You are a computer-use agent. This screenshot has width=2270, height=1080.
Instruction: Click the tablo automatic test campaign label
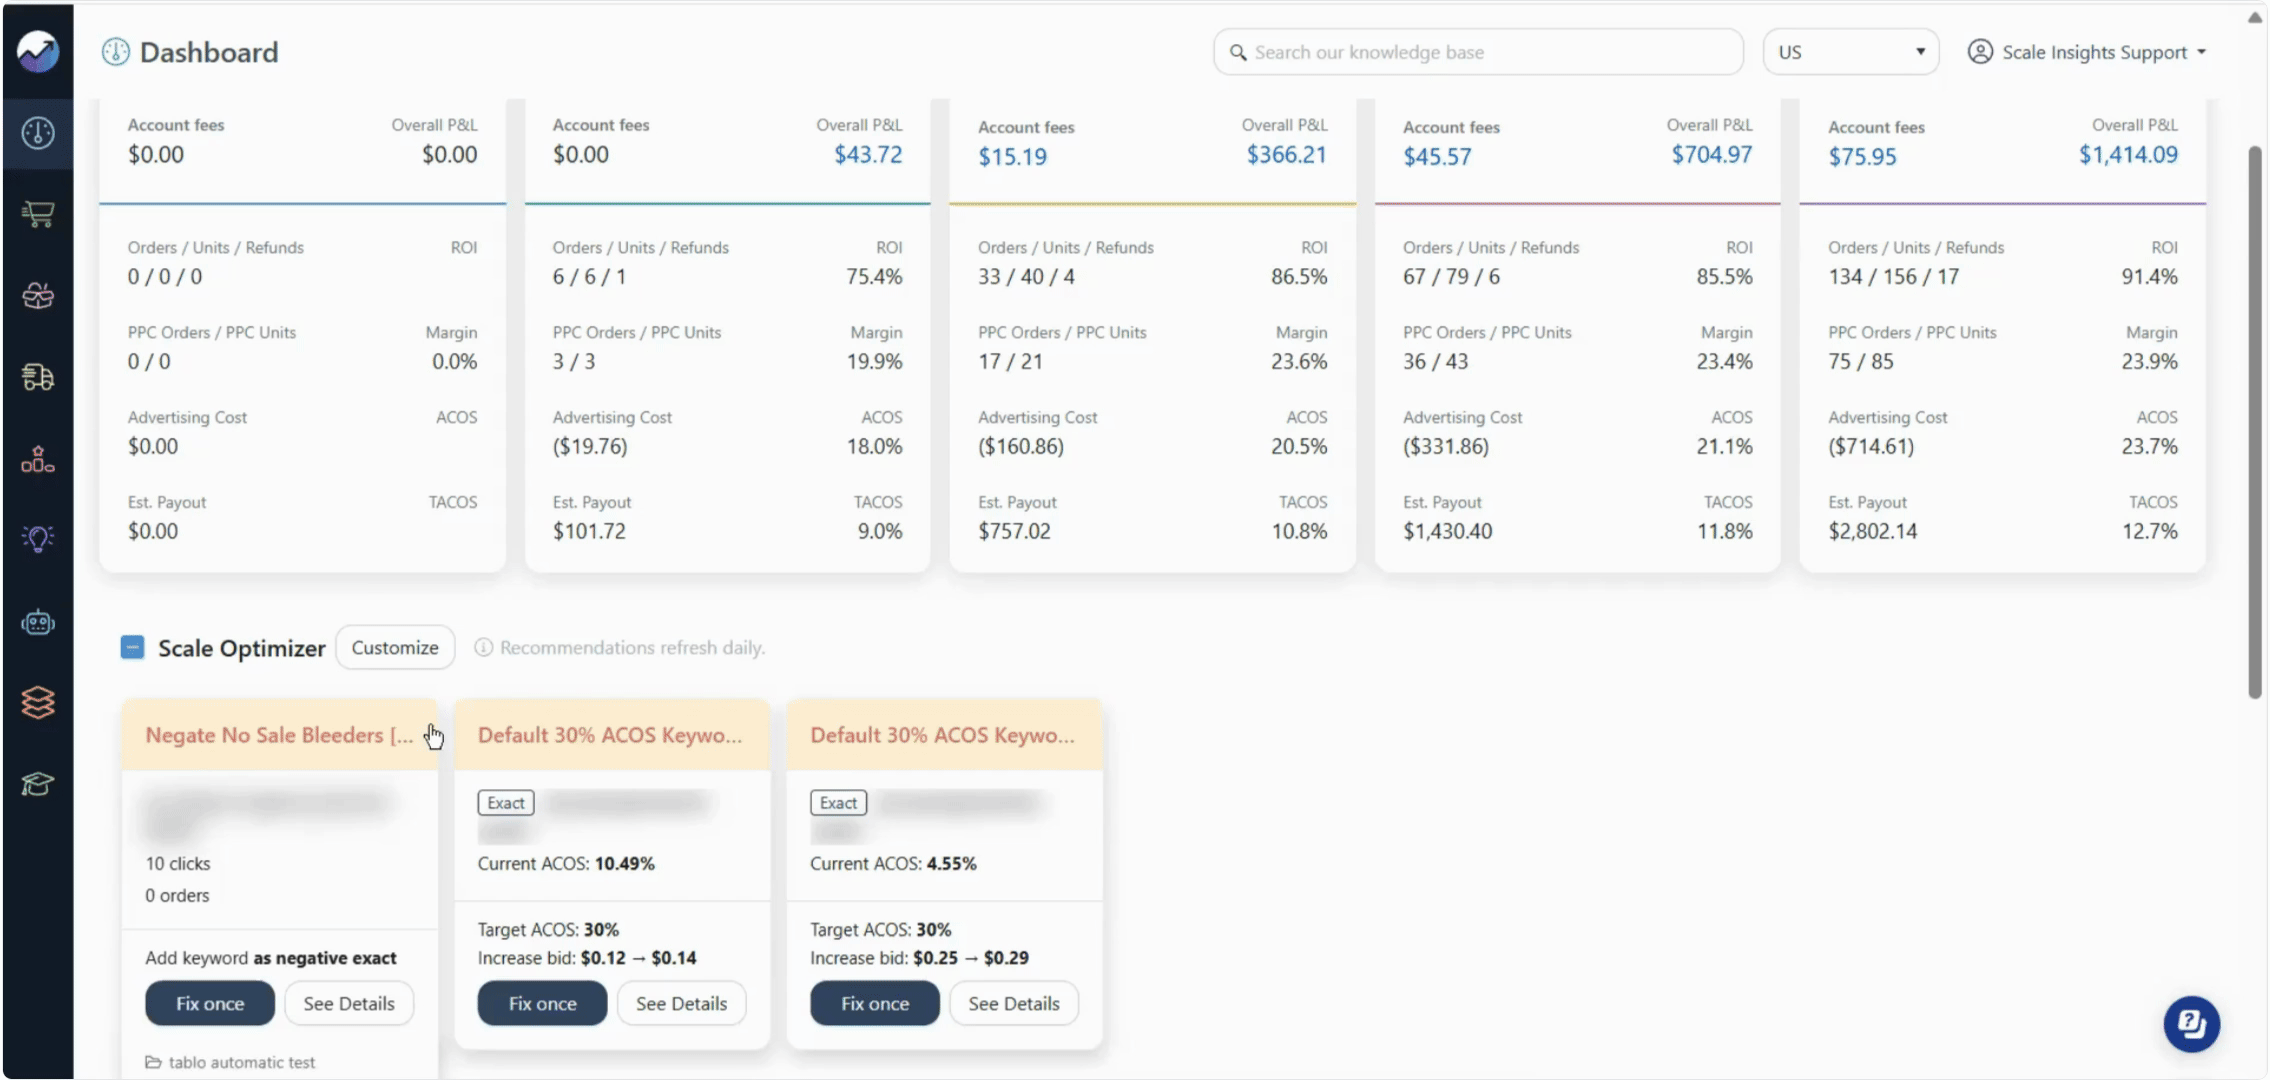pos(242,1062)
